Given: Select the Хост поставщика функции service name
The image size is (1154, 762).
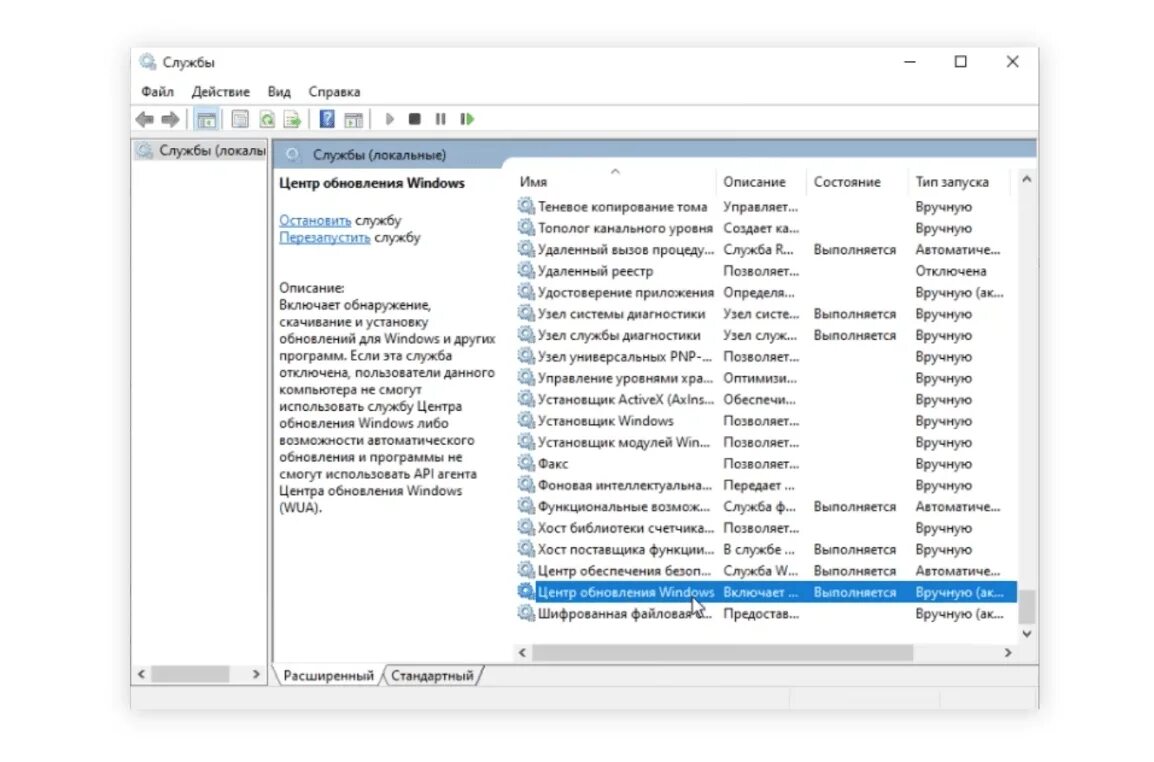Looking at the screenshot, I should (x=626, y=548).
